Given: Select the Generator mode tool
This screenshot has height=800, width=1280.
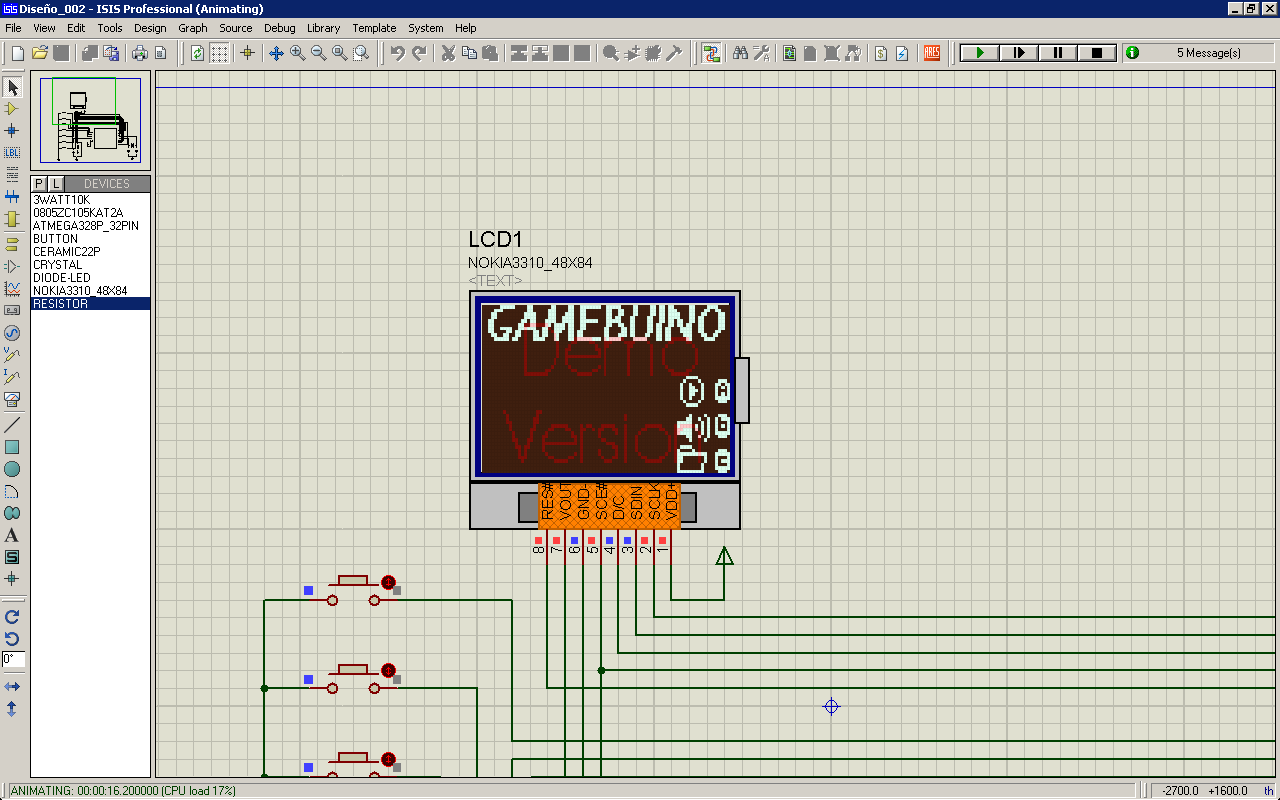Looking at the screenshot, I should click(x=12, y=333).
